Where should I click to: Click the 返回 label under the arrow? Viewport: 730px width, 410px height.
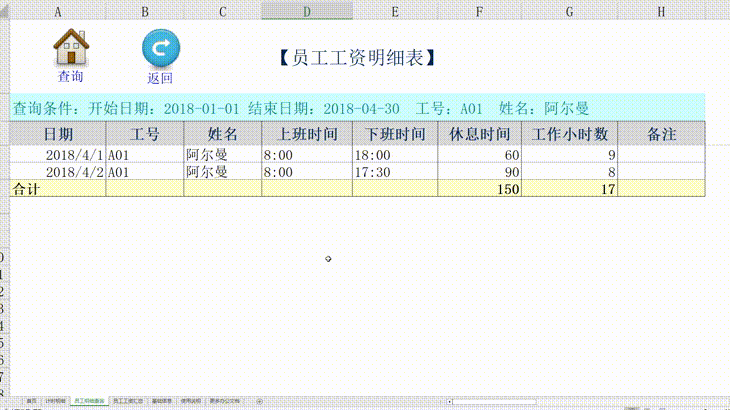[x=160, y=78]
